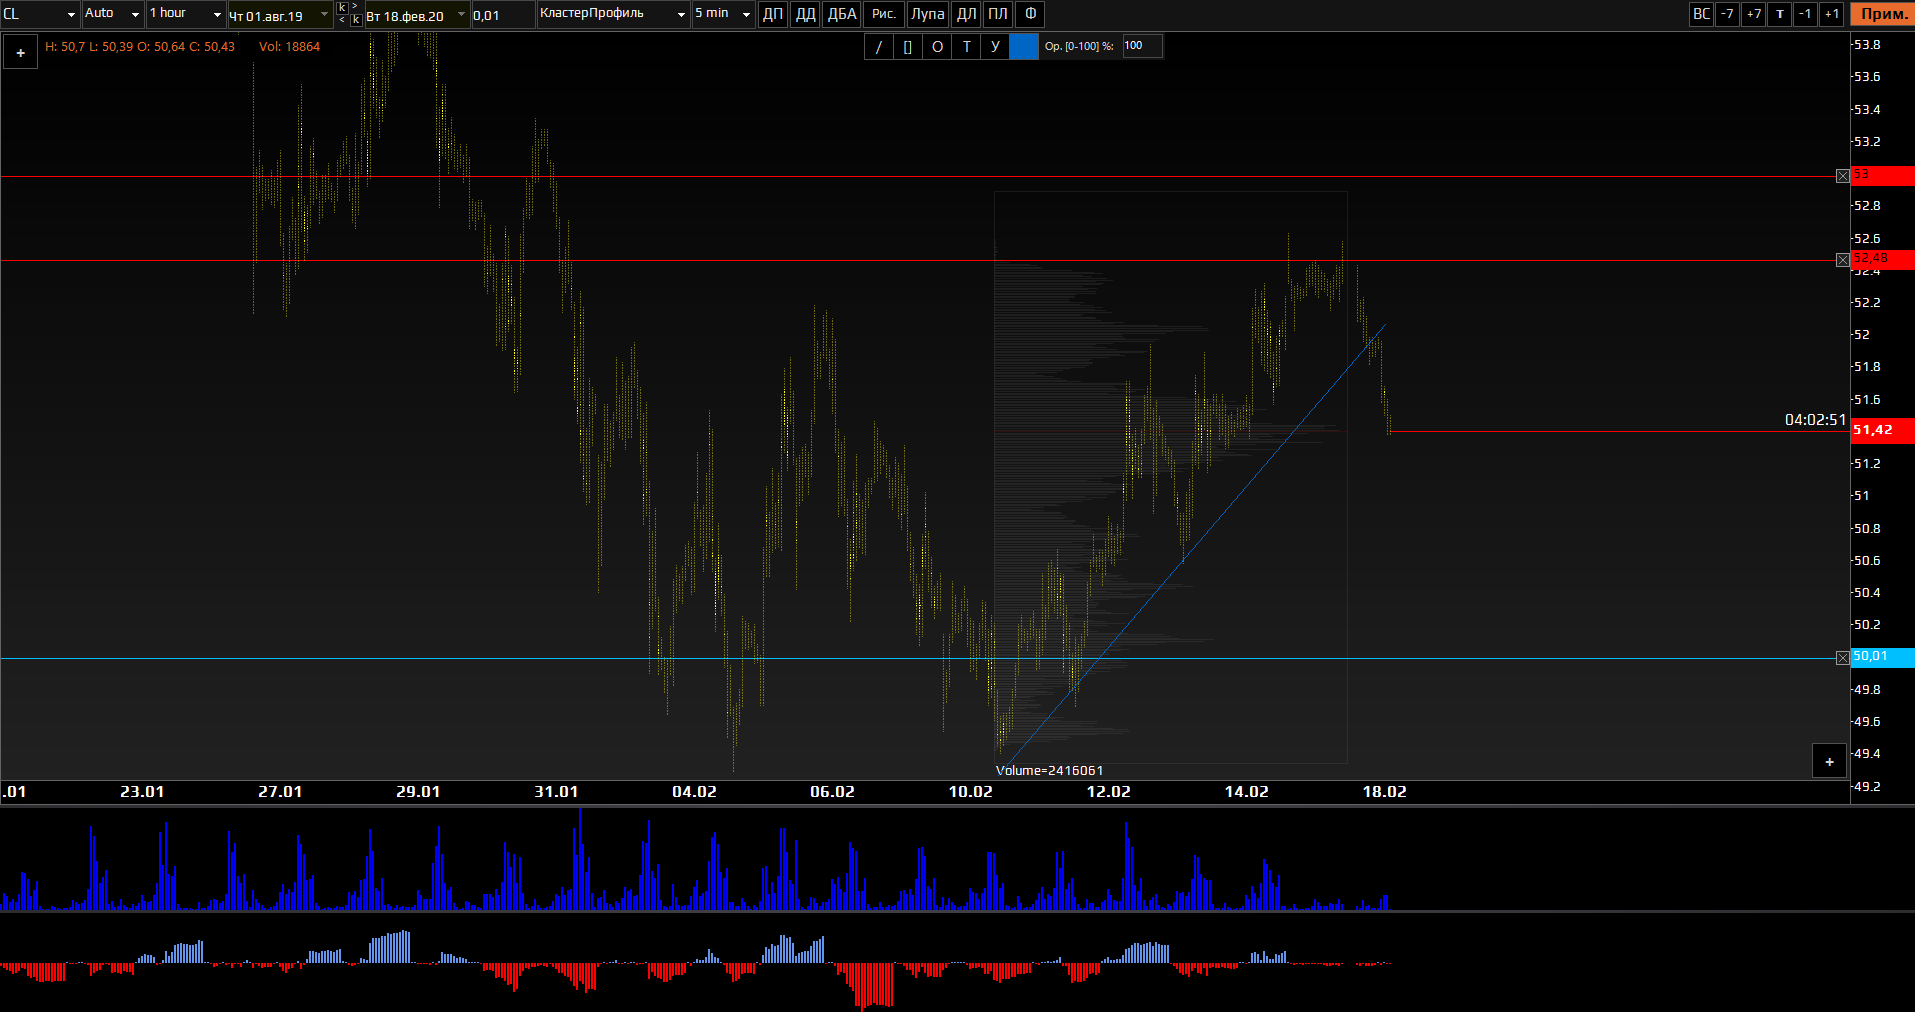The image size is (1915, 1012).
Task: Select the text 'T' drawing tool
Action: click(966, 47)
